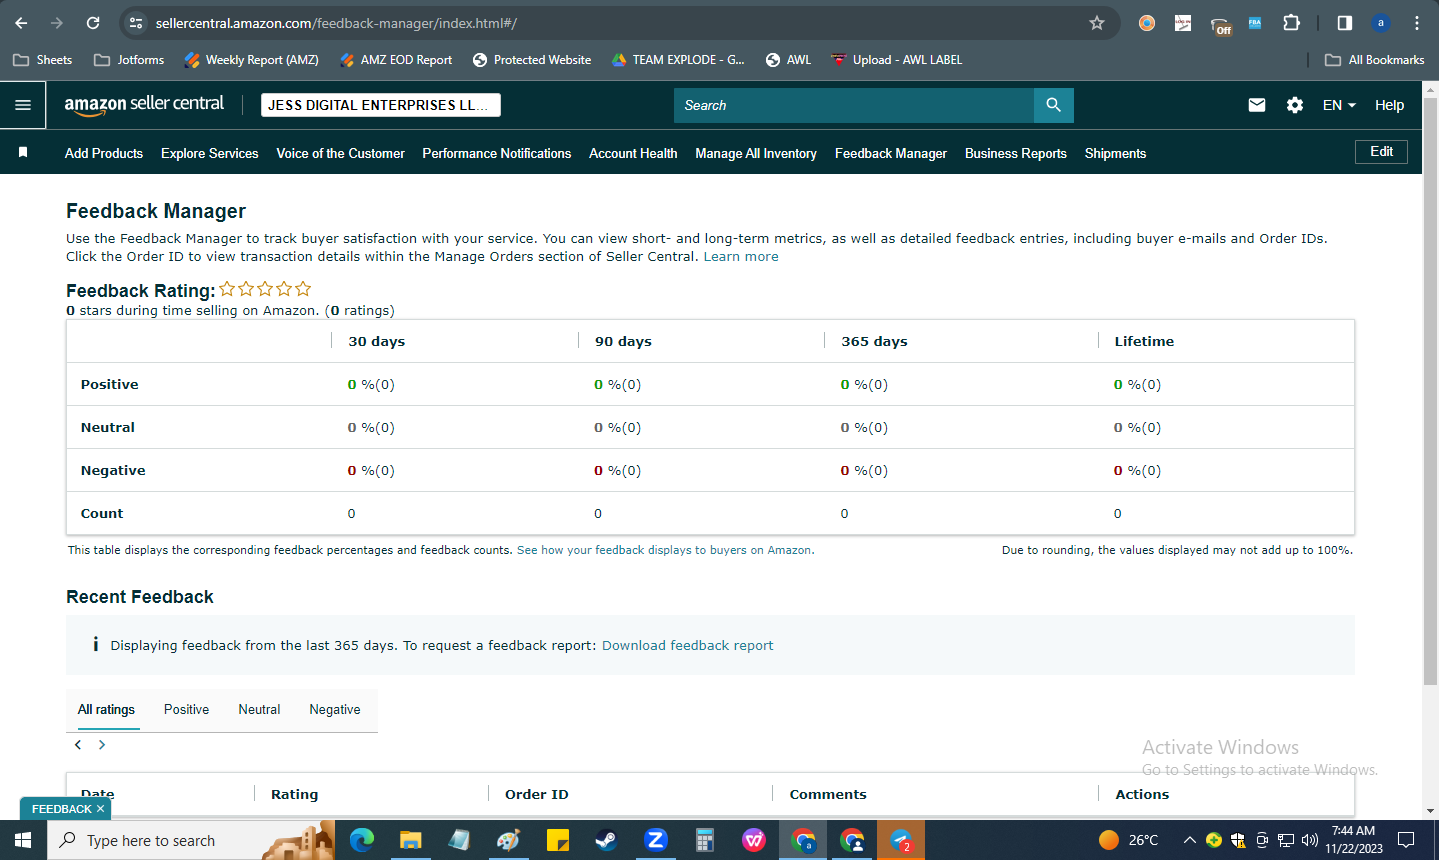
Task: Open Microsoft Edge from the taskbar
Action: (x=361, y=840)
